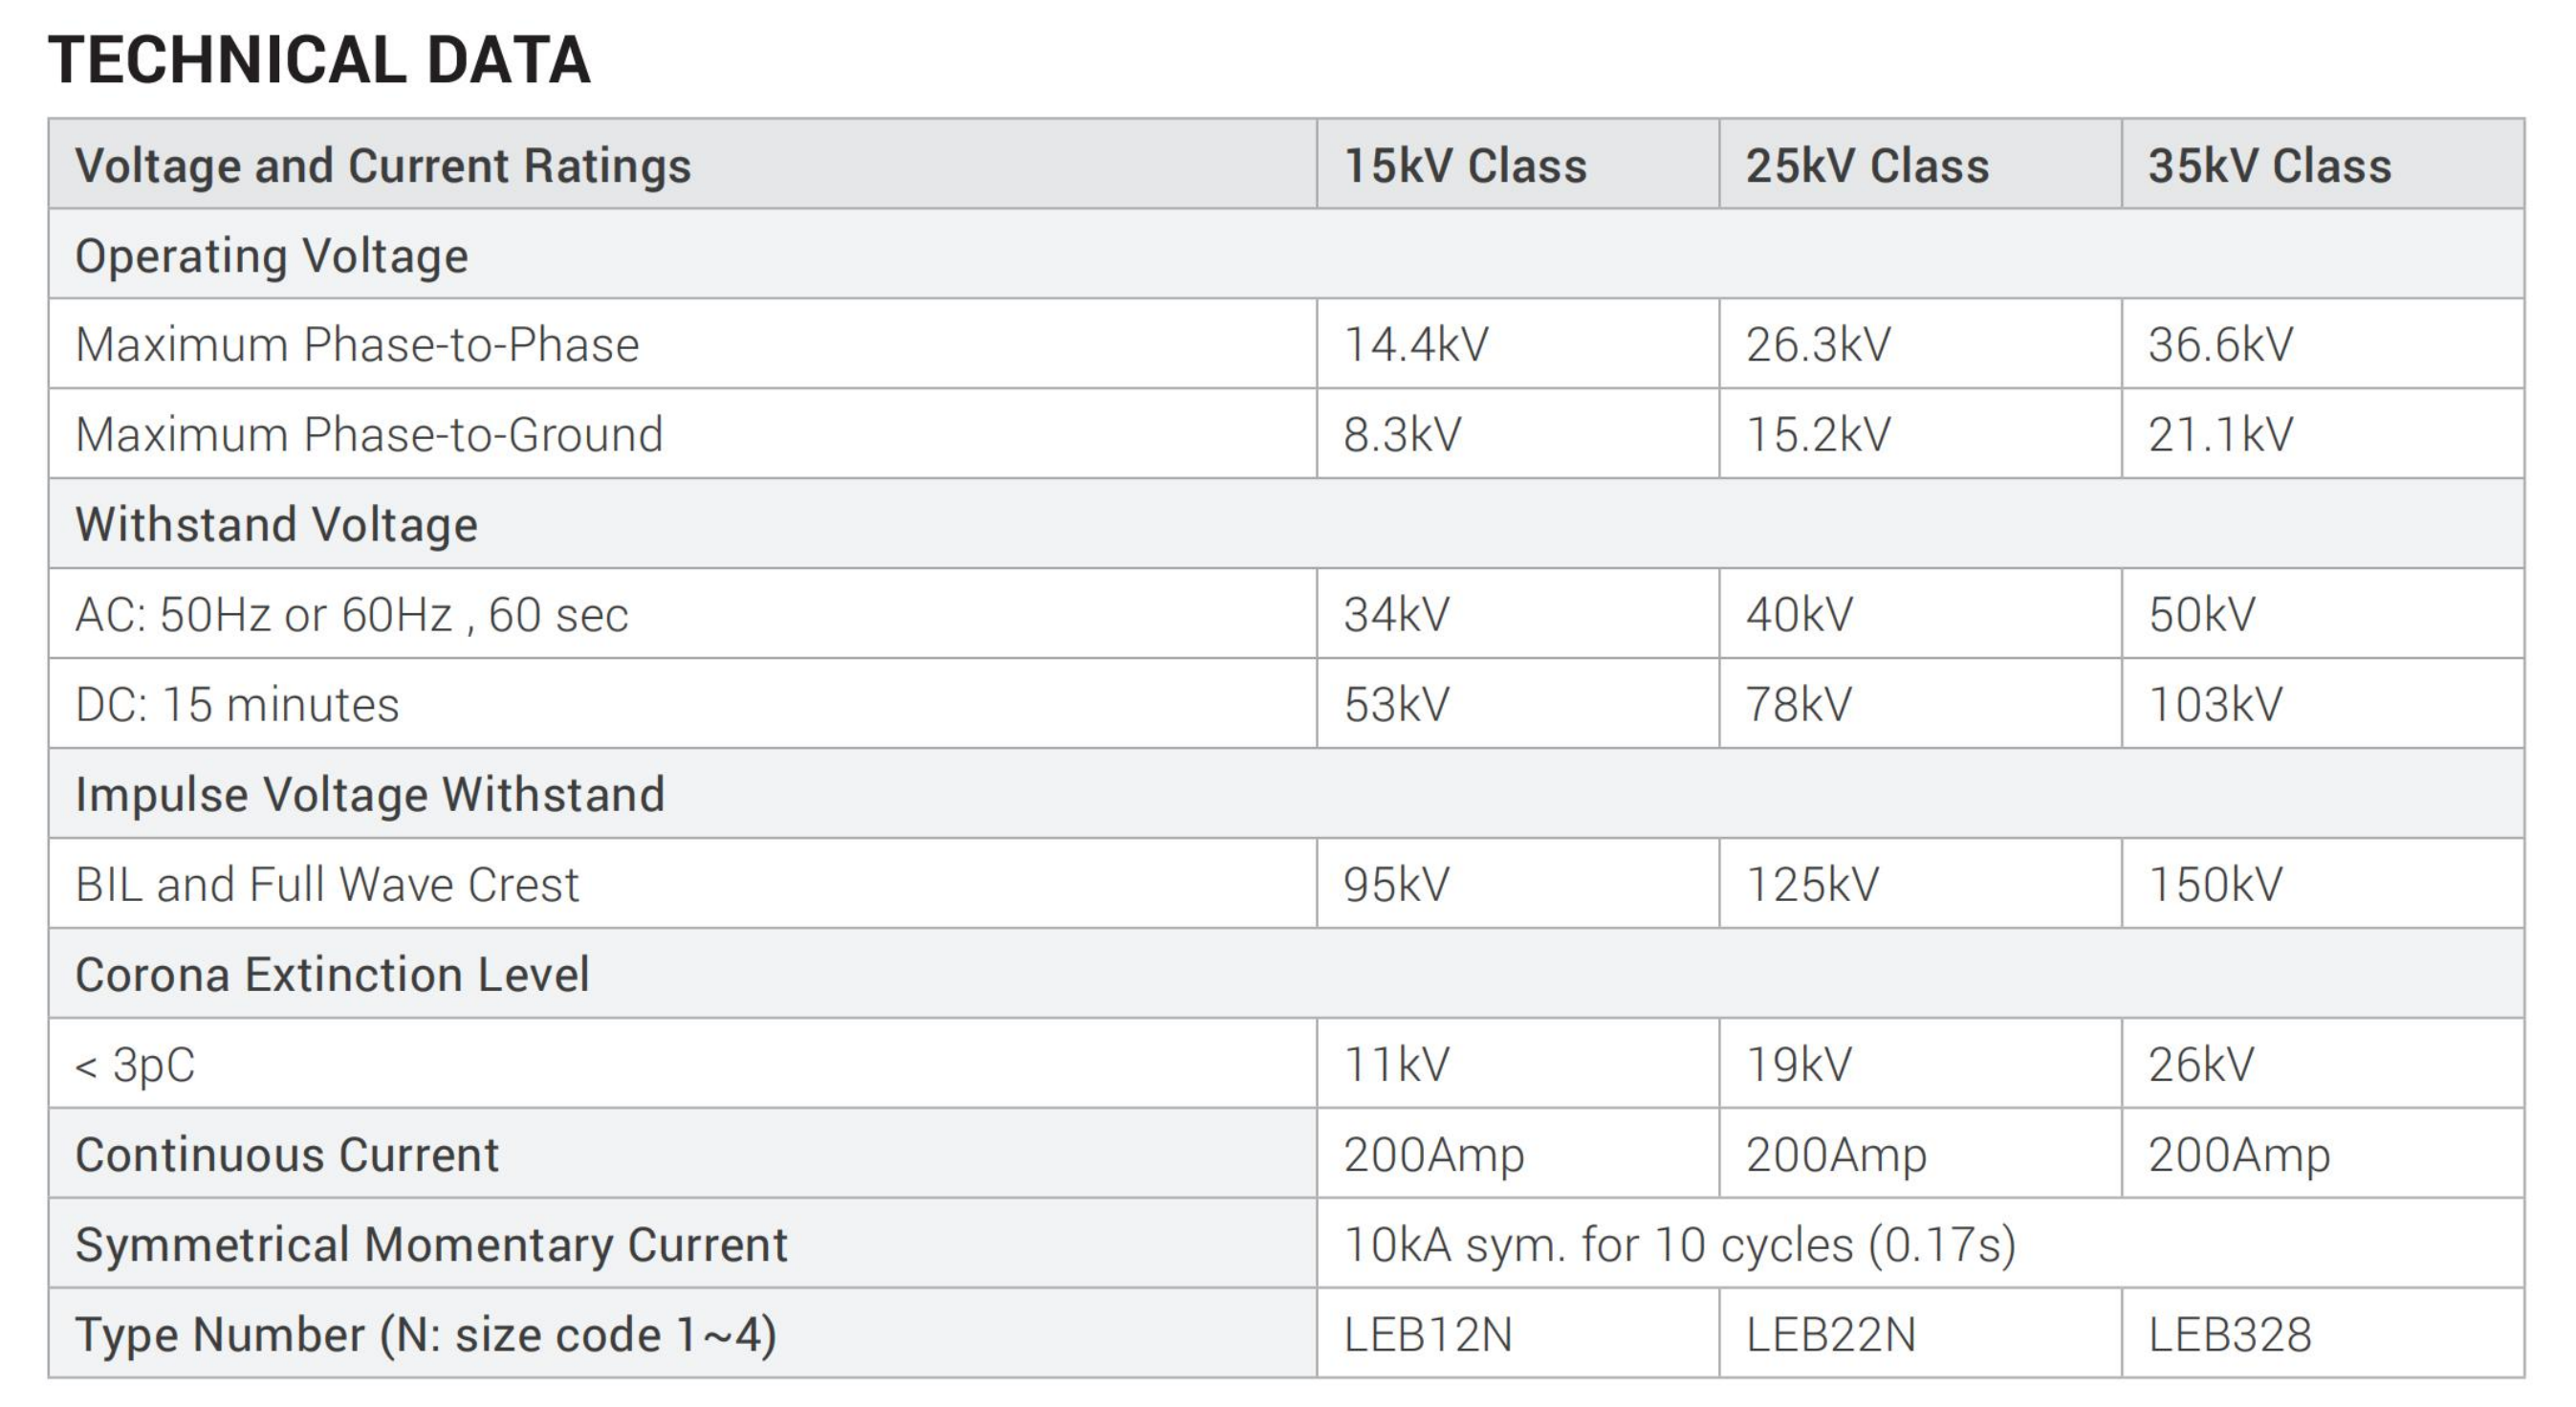Click the Withstand Voltage section row

pyautogui.click(x=277, y=525)
